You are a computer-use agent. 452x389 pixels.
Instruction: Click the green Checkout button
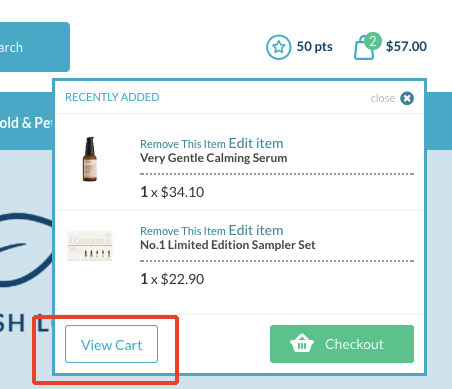pyautogui.click(x=342, y=344)
